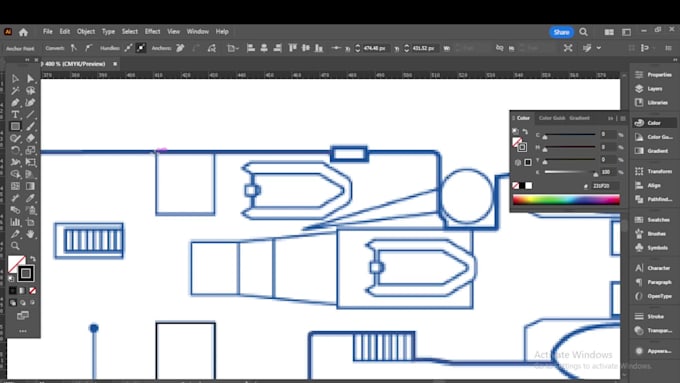Open the Window menu
This screenshot has width=680, height=383.
pos(198,32)
